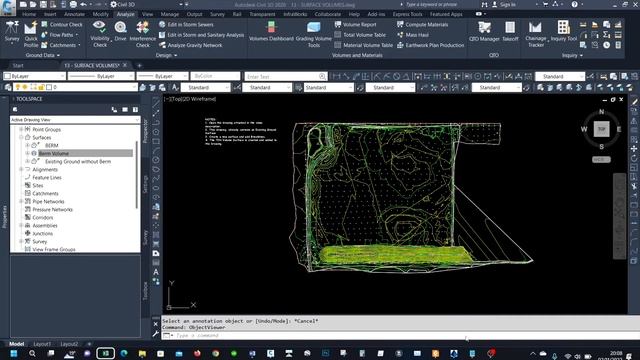Expand the Point Groups tree node
Viewport: 640px width, 360px height.
click(x=21, y=129)
